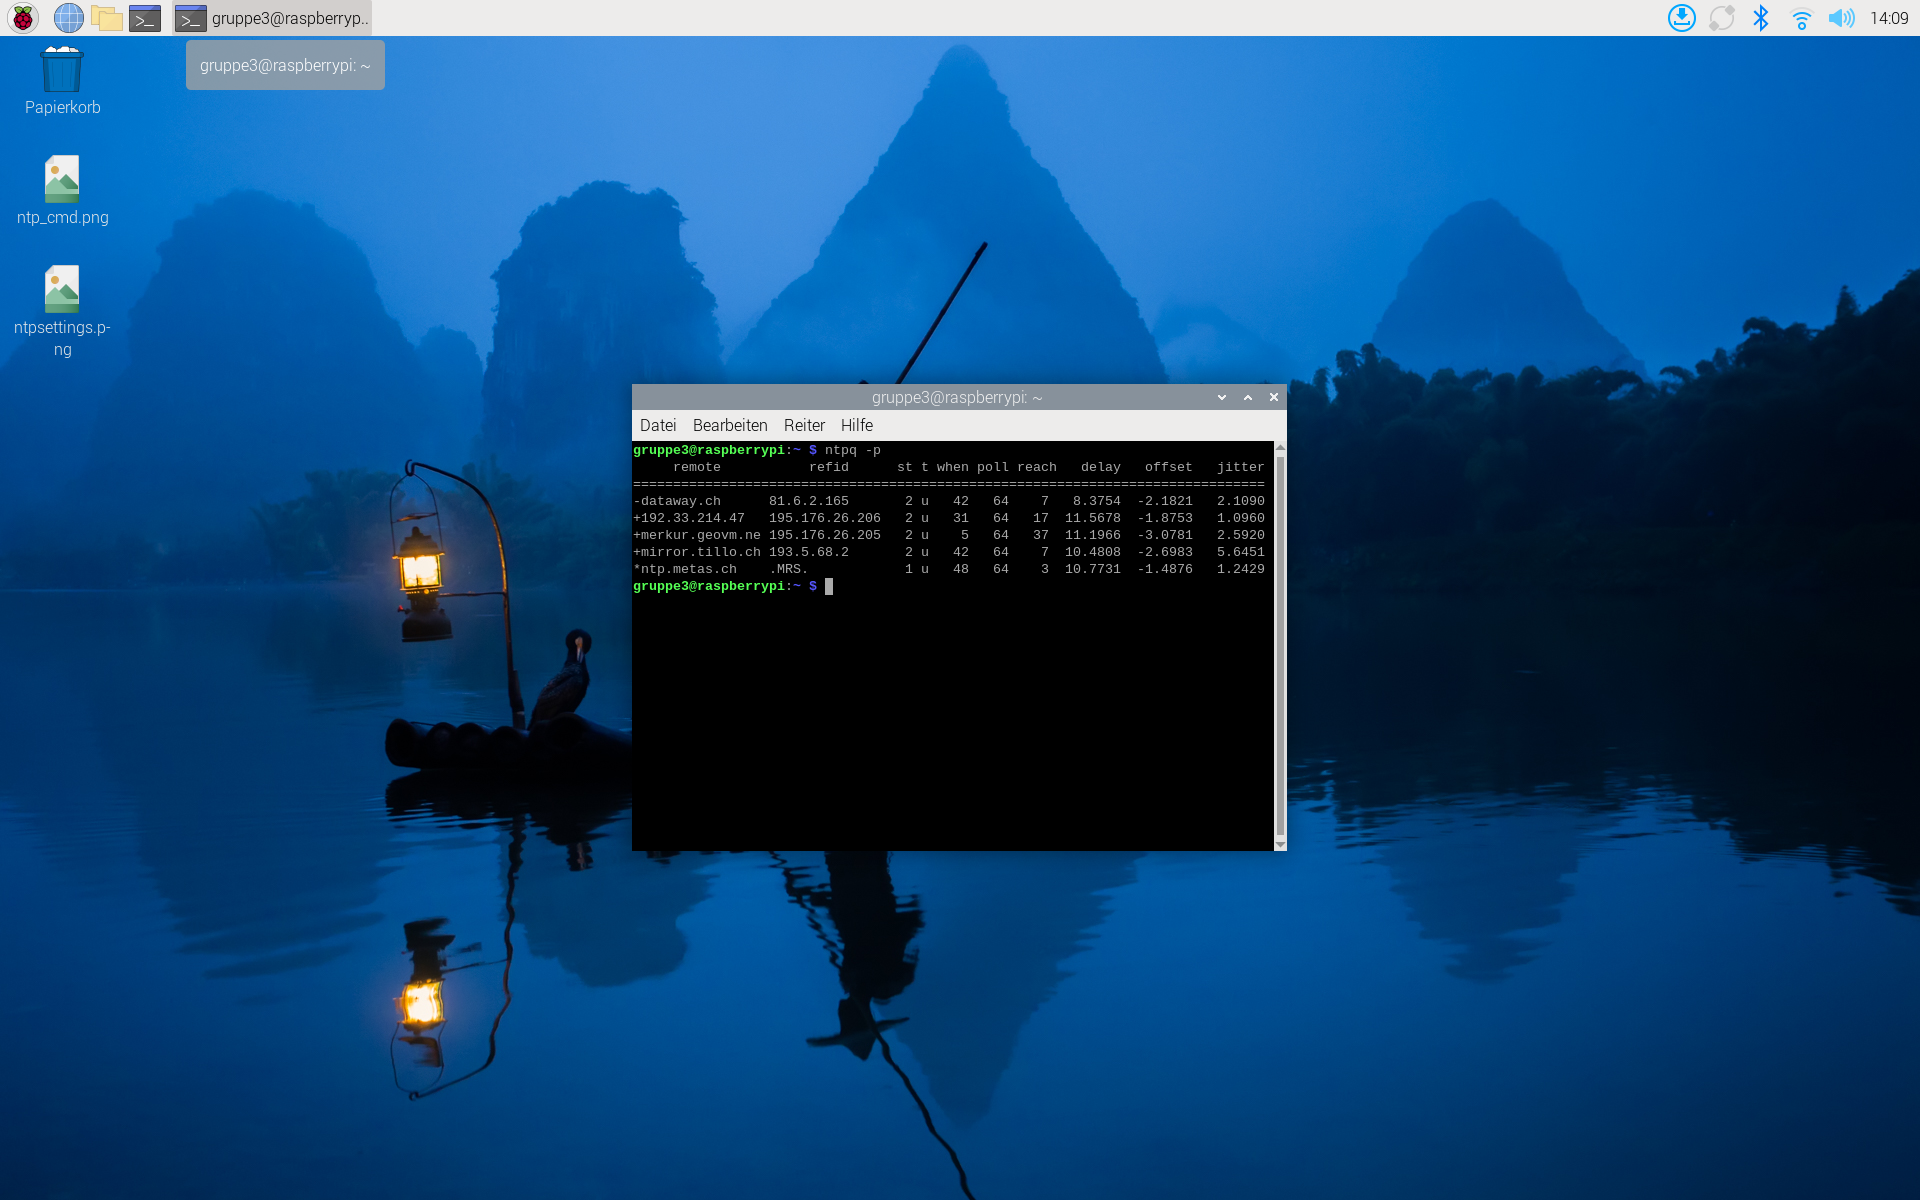Click the sync refresh tray icon
Image resolution: width=1920 pixels, height=1200 pixels.
click(x=1721, y=18)
